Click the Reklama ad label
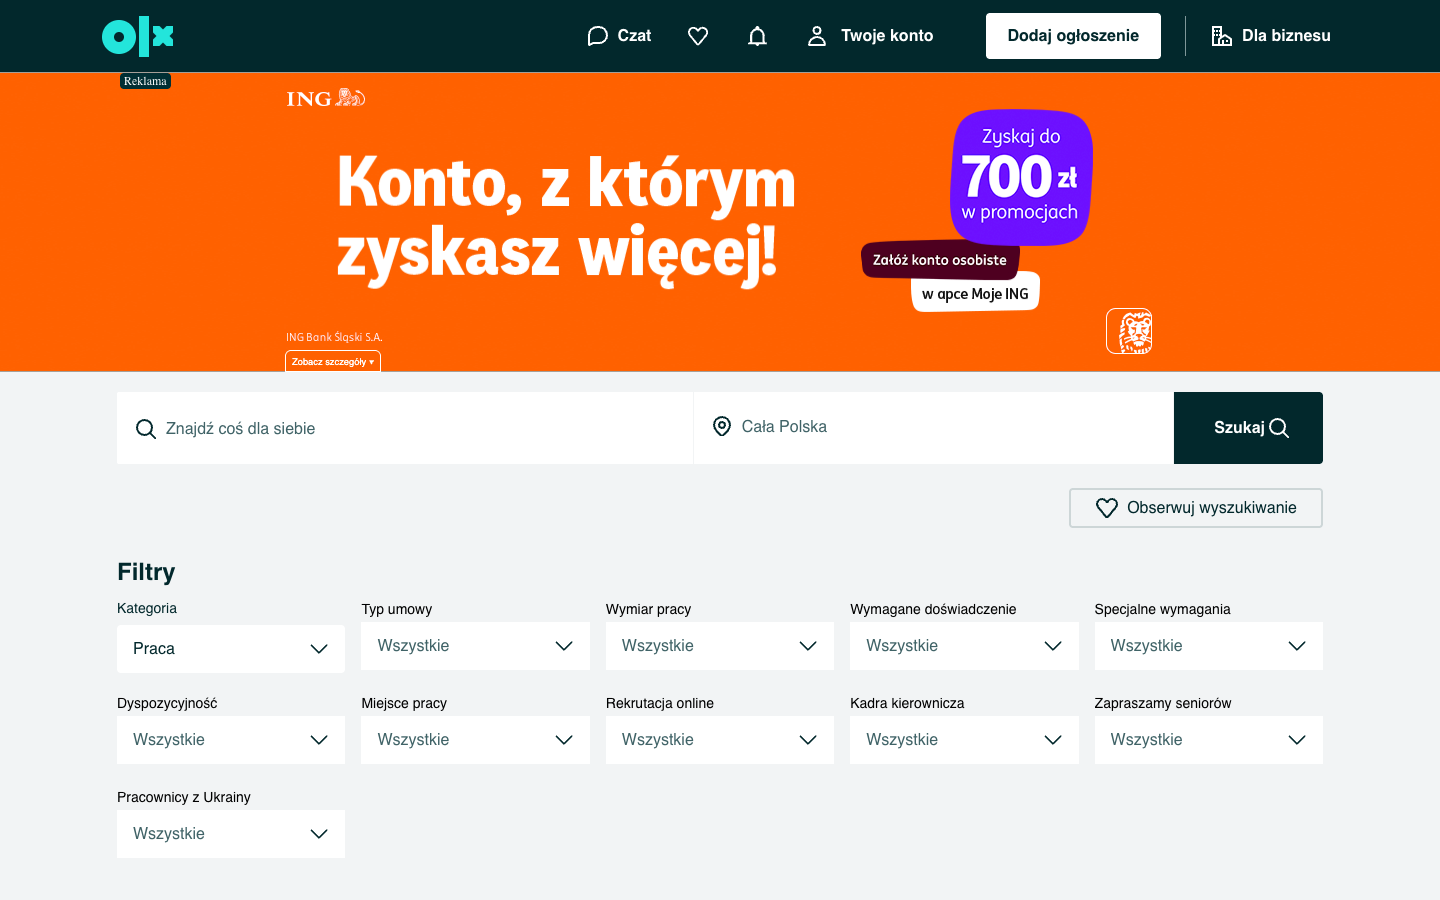This screenshot has height=900, width=1440. pyautogui.click(x=145, y=81)
